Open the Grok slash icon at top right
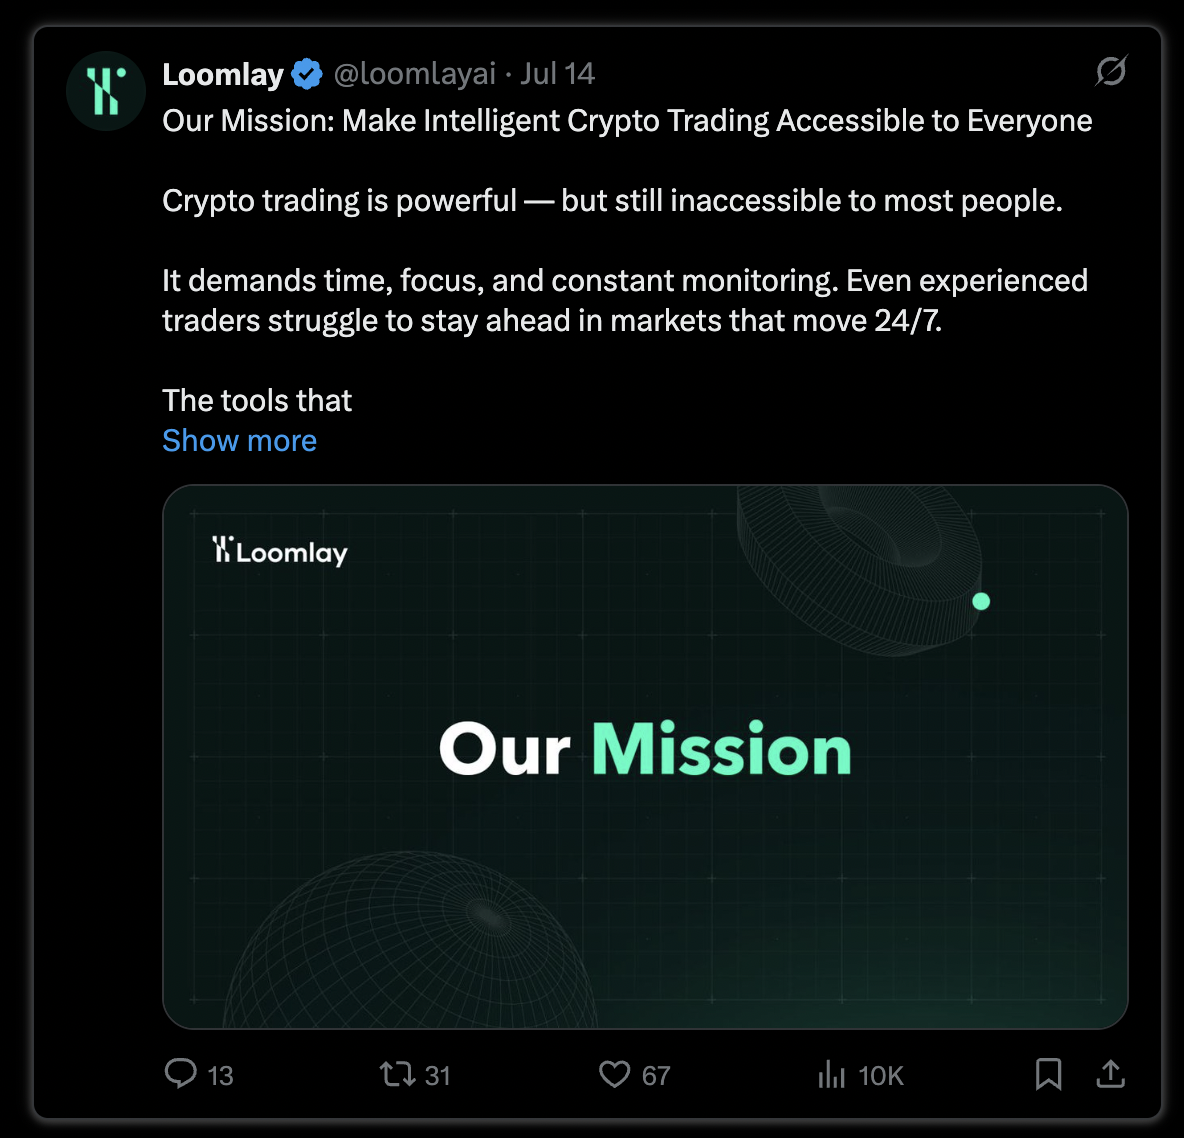This screenshot has width=1184, height=1138. [1111, 71]
